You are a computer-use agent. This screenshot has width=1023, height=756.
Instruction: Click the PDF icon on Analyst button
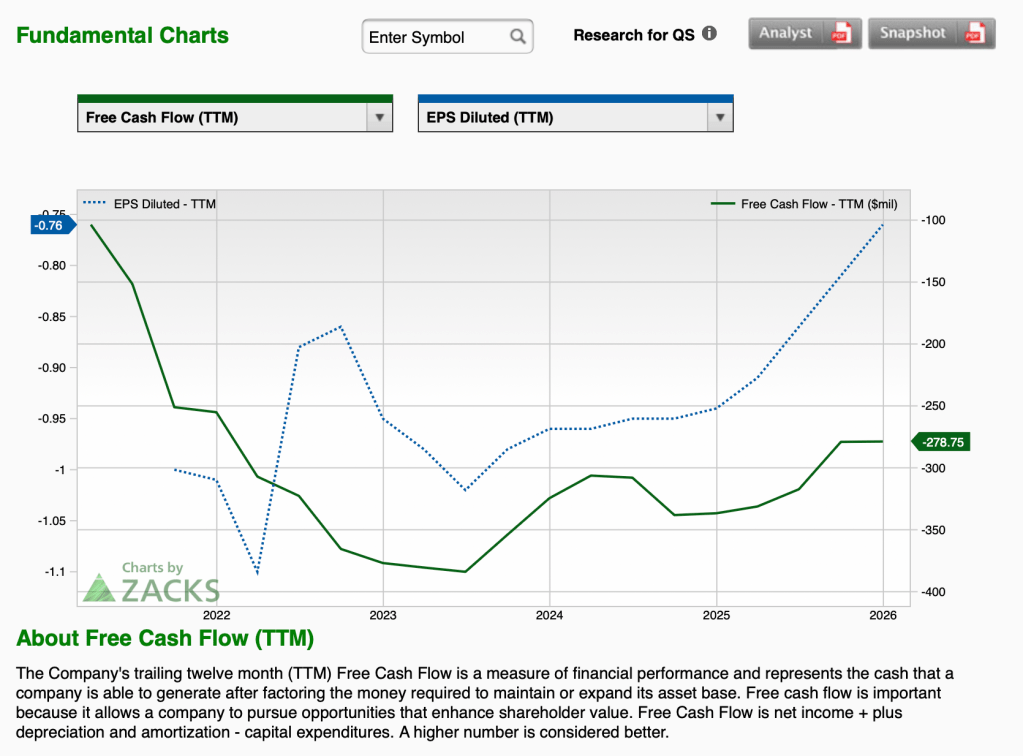[840, 34]
